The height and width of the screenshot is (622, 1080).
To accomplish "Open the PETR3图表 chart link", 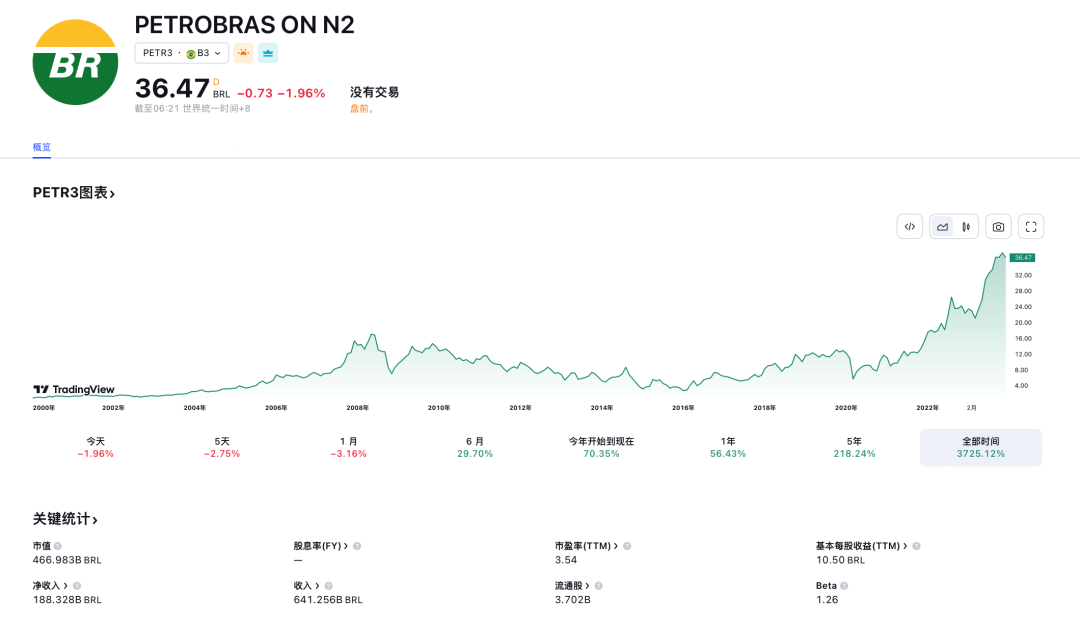I will pos(74,193).
